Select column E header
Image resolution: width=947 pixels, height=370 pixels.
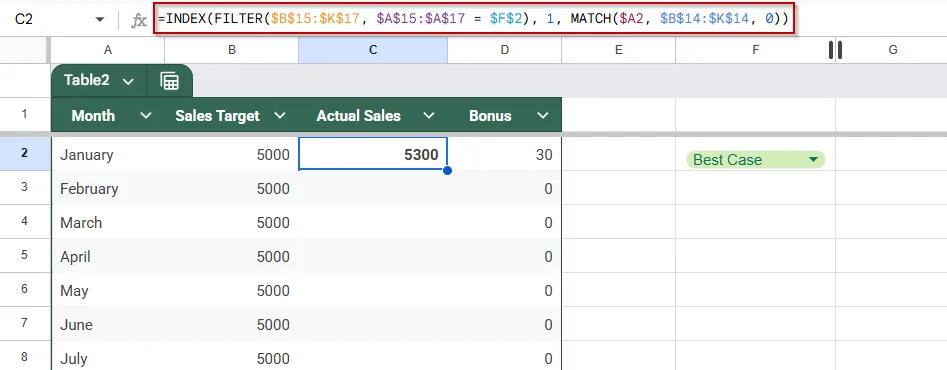(618, 50)
